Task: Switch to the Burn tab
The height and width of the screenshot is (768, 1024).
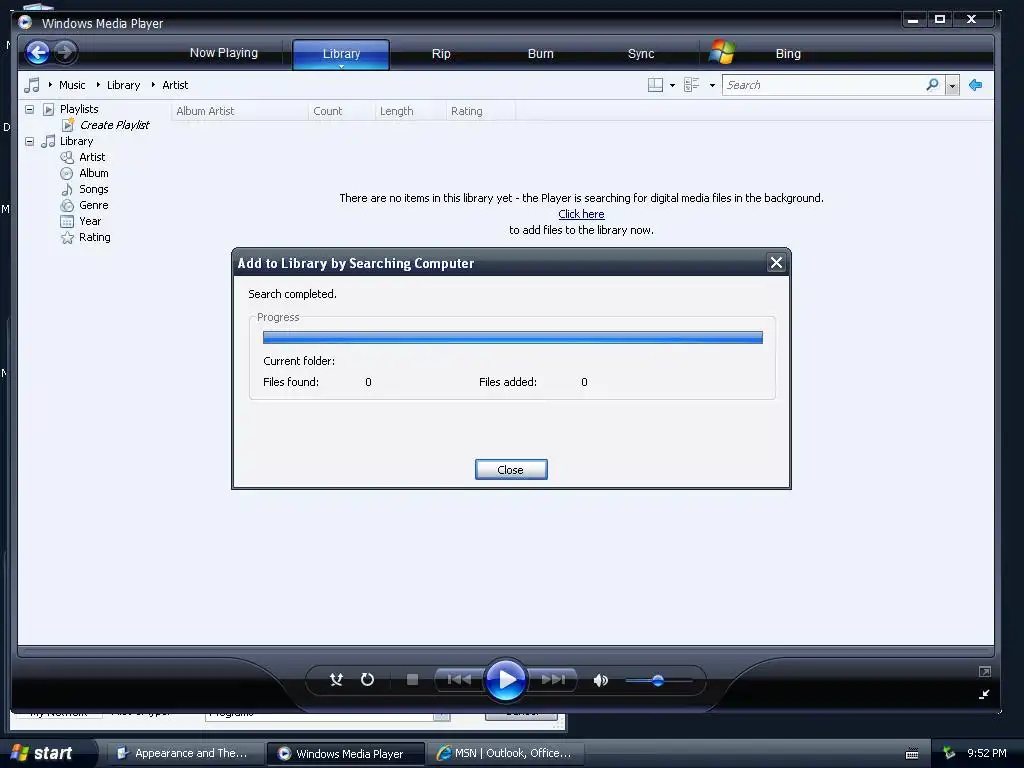Action: [x=540, y=54]
